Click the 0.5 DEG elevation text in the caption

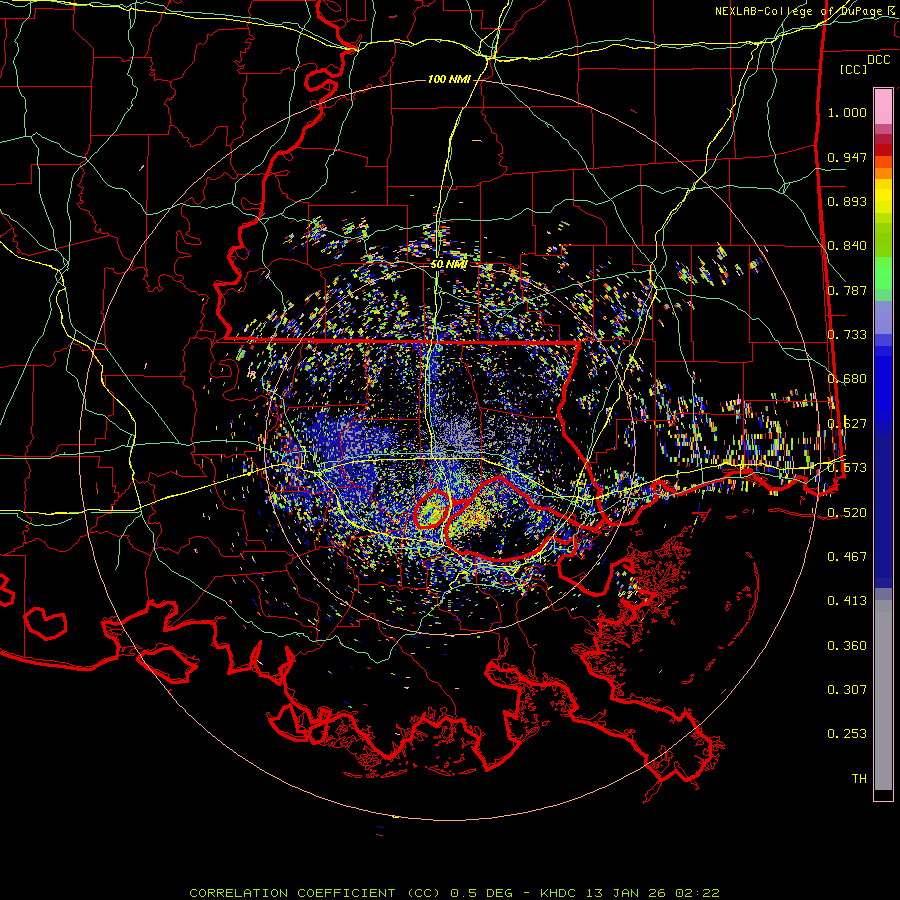tap(480, 893)
